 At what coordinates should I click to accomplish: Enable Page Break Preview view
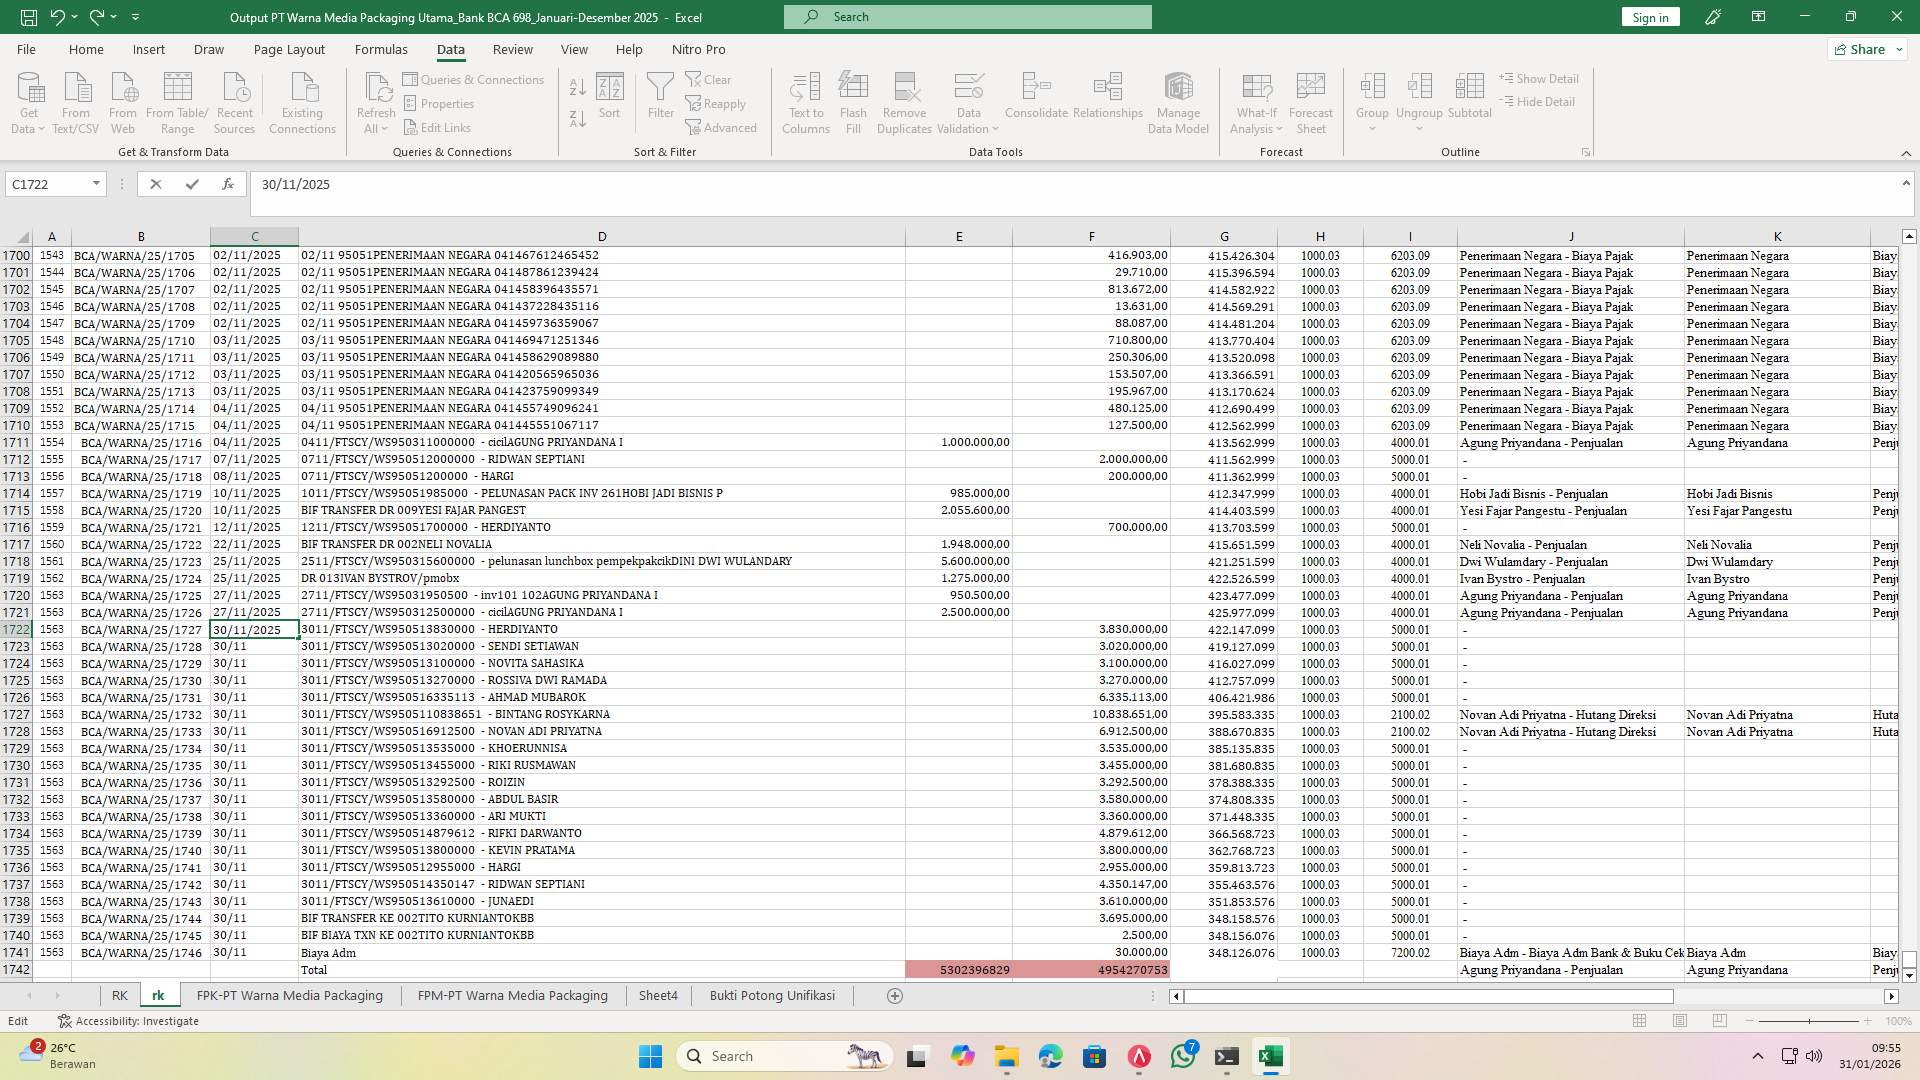[1720, 1021]
